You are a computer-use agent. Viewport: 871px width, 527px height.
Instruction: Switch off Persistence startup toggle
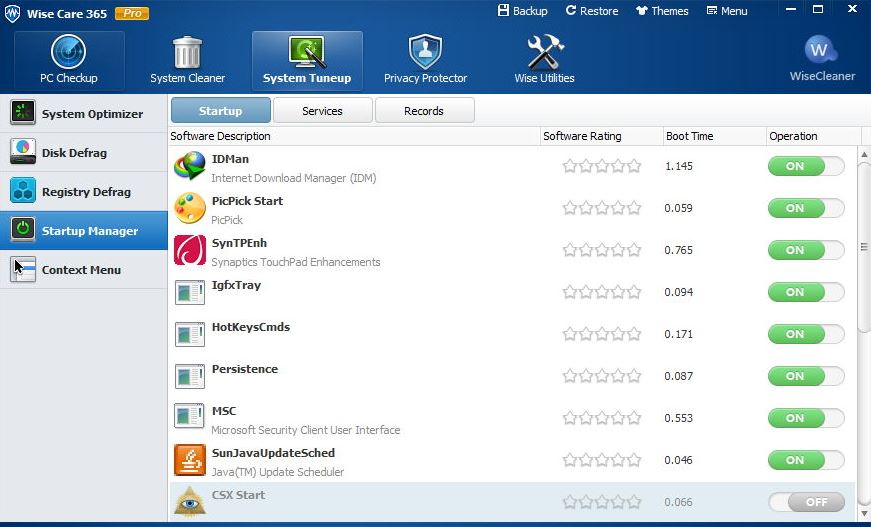[806, 376]
